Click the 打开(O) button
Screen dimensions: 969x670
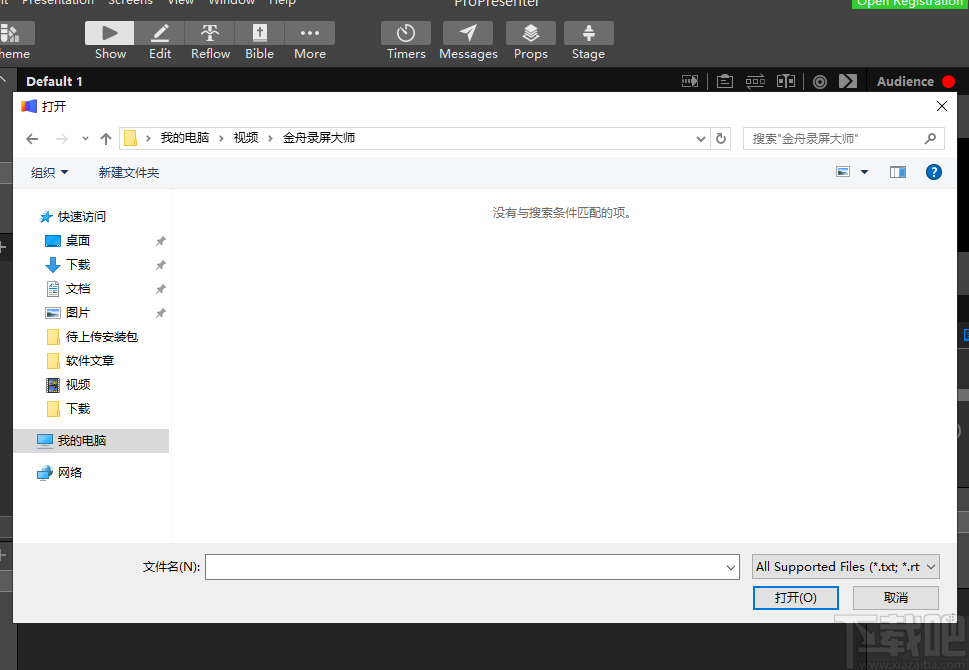(795, 597)
